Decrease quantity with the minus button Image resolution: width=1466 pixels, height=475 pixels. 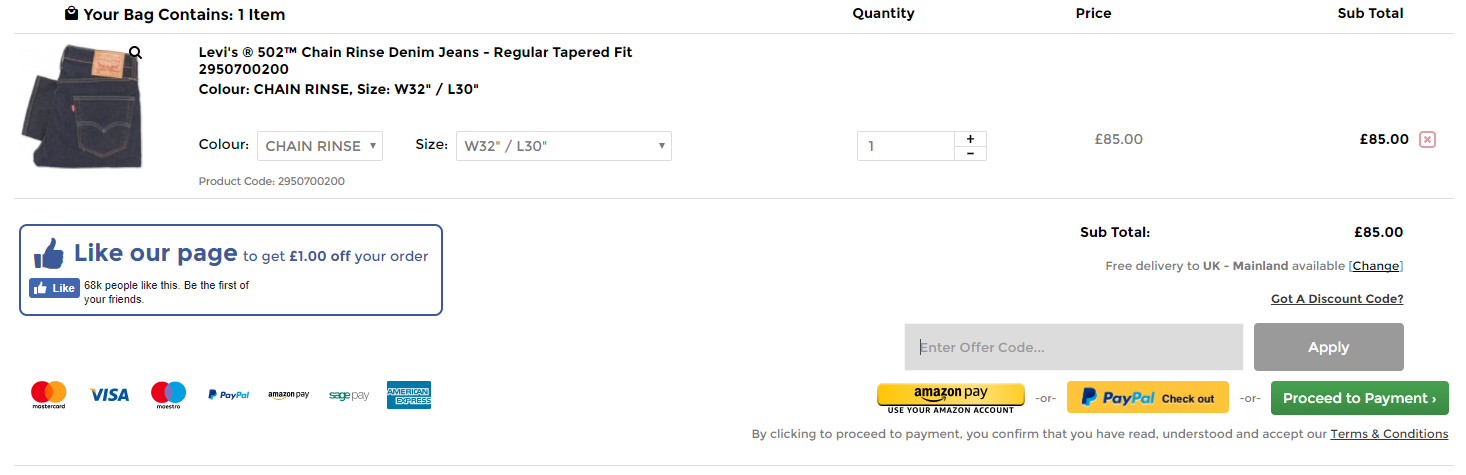tap(970, 153)
